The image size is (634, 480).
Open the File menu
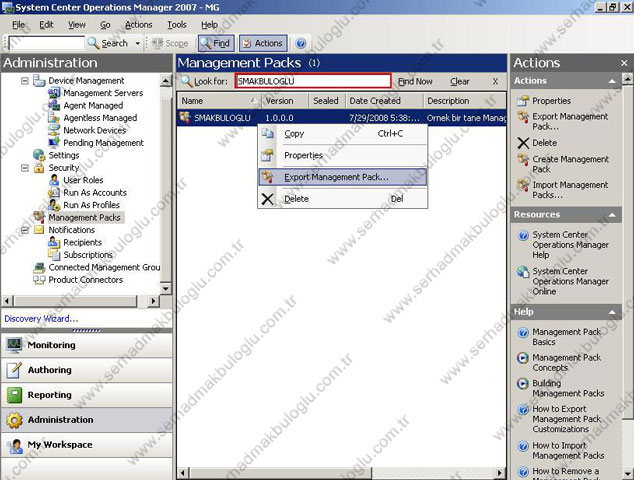click(x=19, y=25)
